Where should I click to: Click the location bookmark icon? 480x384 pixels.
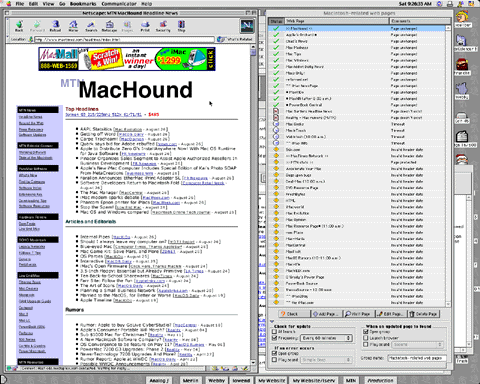point(31,39)
